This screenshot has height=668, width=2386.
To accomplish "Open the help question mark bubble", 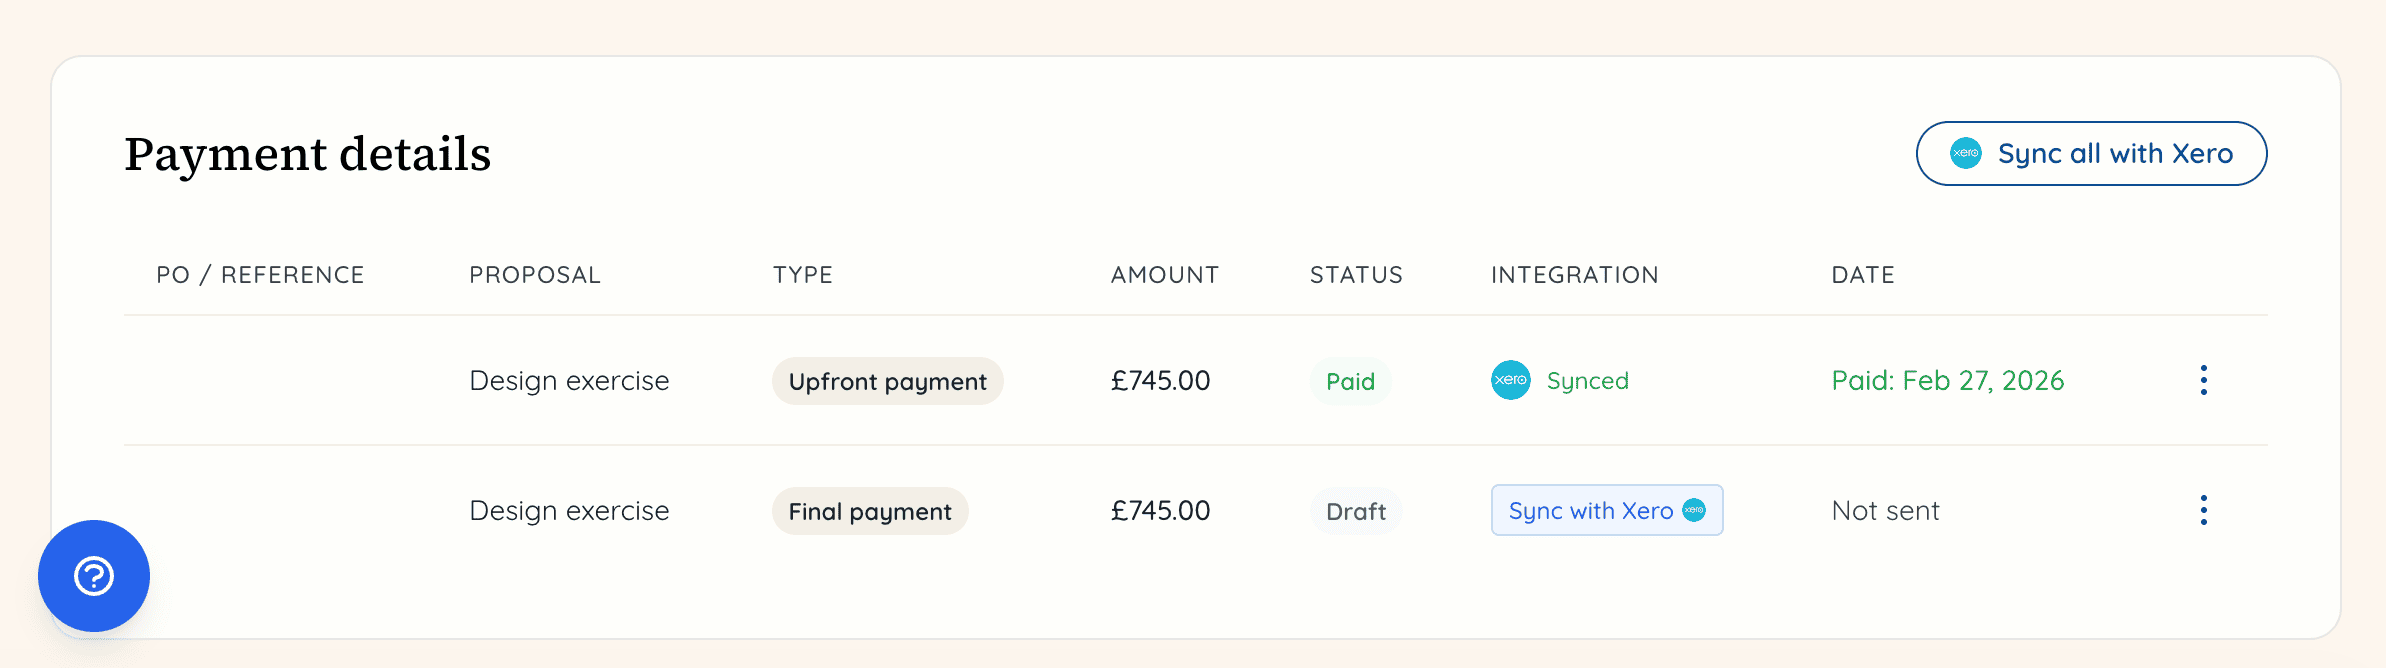I will point(93,576).
